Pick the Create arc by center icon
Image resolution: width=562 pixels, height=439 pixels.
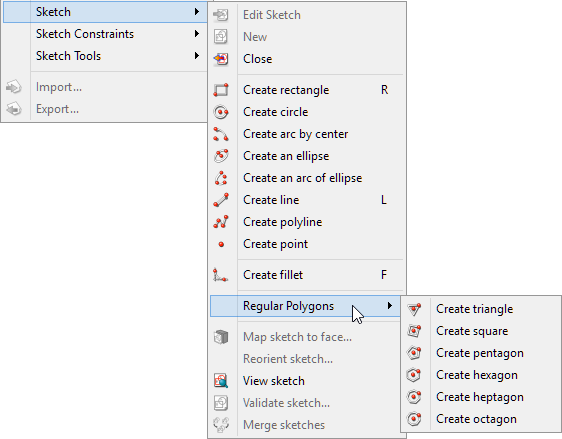[221, 134]
